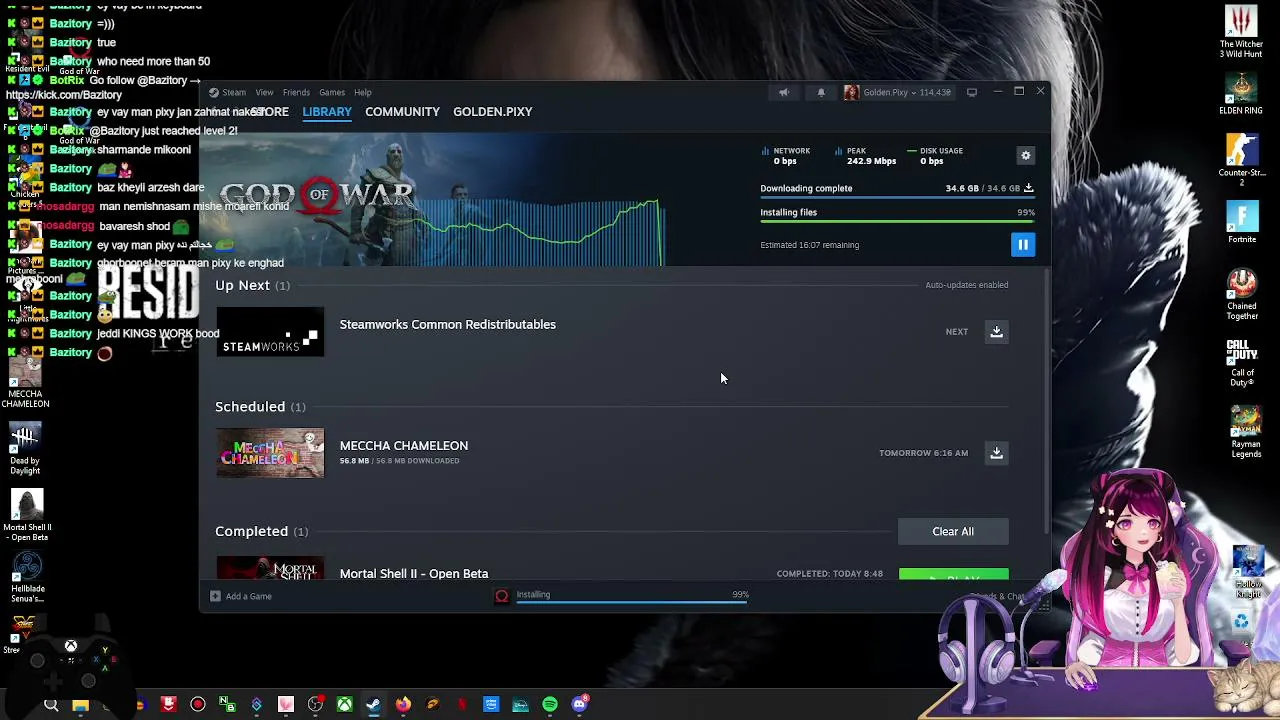Open Chained Together desktop shortcut
1280x720 pixels.
[x=1242, y=295]
